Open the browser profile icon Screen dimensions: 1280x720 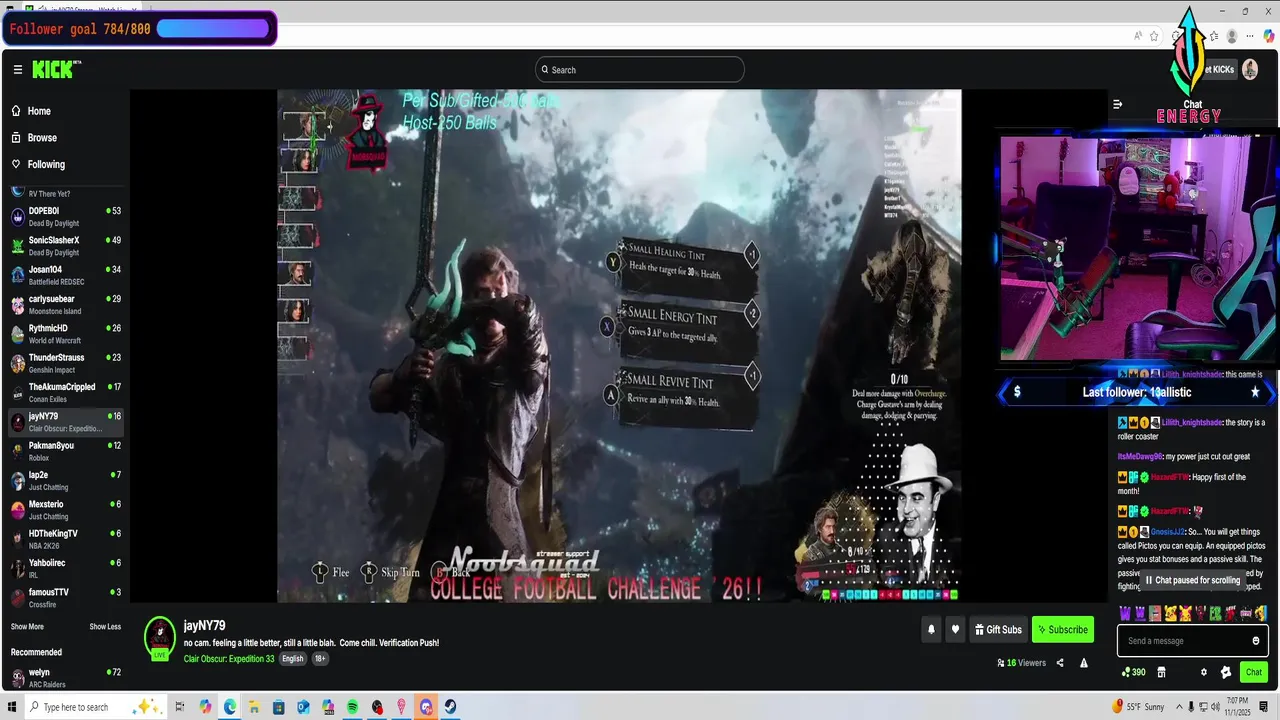[1232, 36]
